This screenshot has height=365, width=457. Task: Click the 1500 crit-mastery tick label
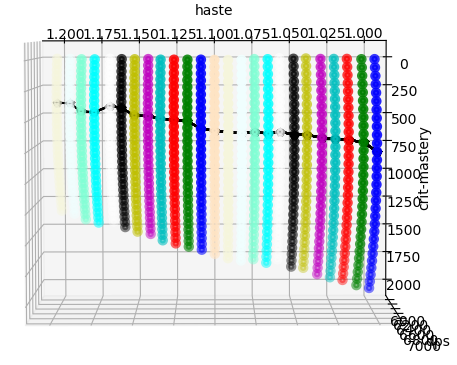pyautogui.click(x=404, y=230)
